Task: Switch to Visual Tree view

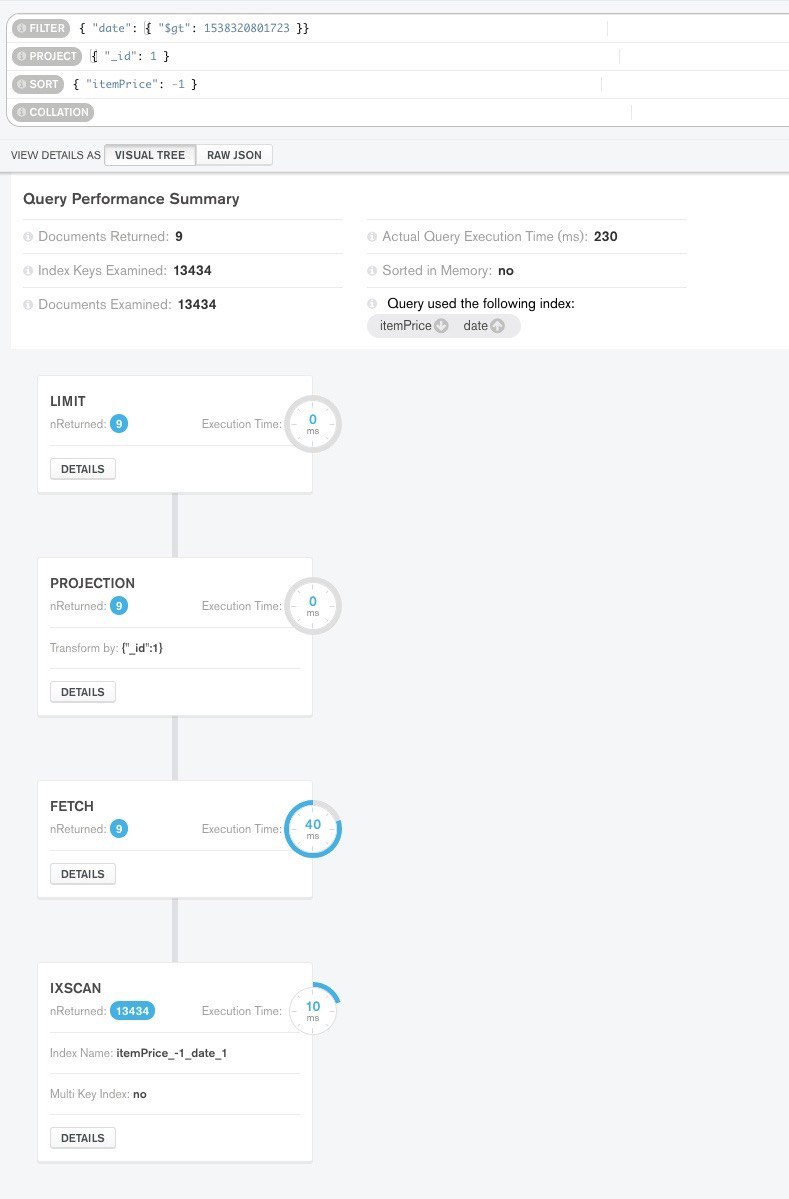Action: [149, 155]
